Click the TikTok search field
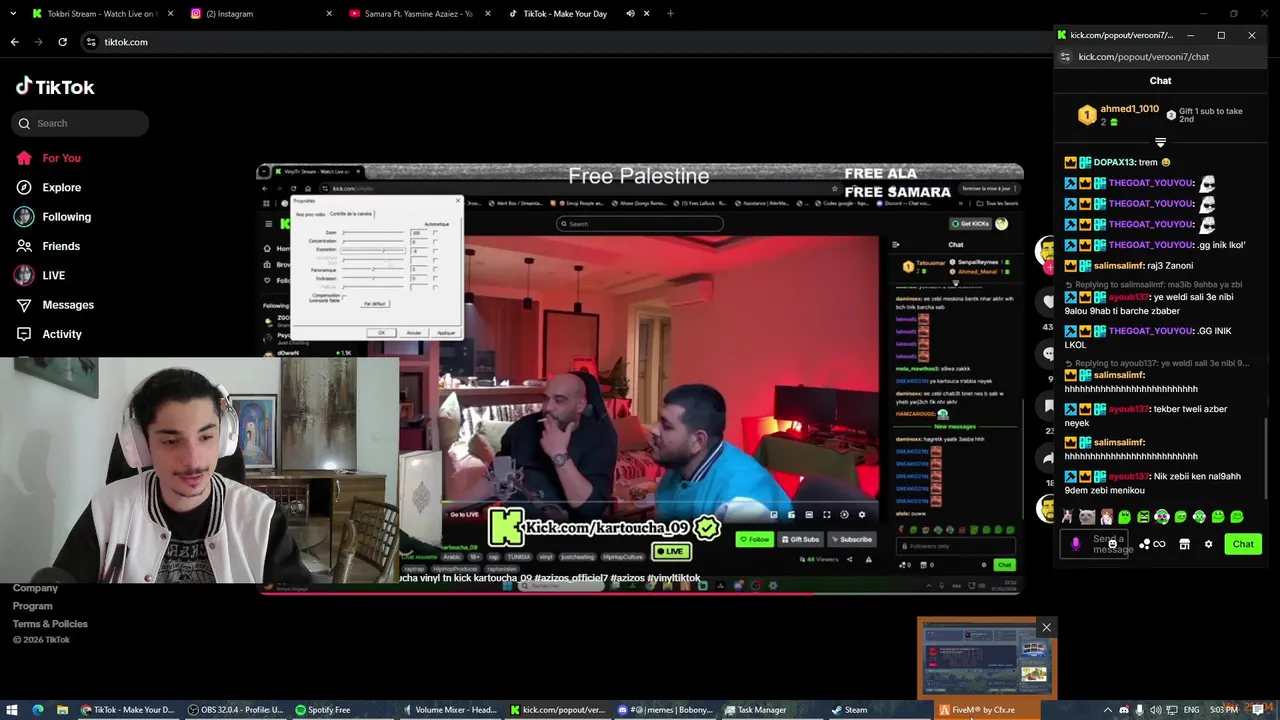Image resolution: width=1280 pixels, height=720 pixels. click(x=81, y=123)
